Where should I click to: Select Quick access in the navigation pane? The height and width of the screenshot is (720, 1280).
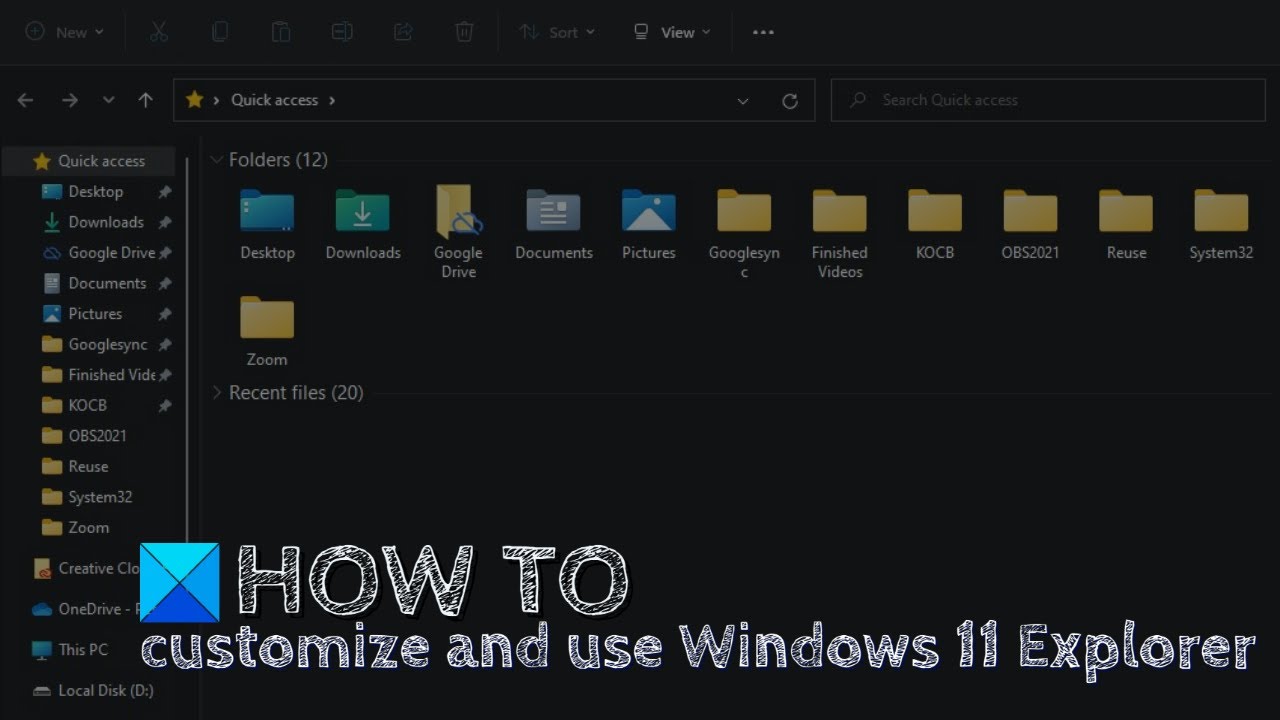(89, 161)
